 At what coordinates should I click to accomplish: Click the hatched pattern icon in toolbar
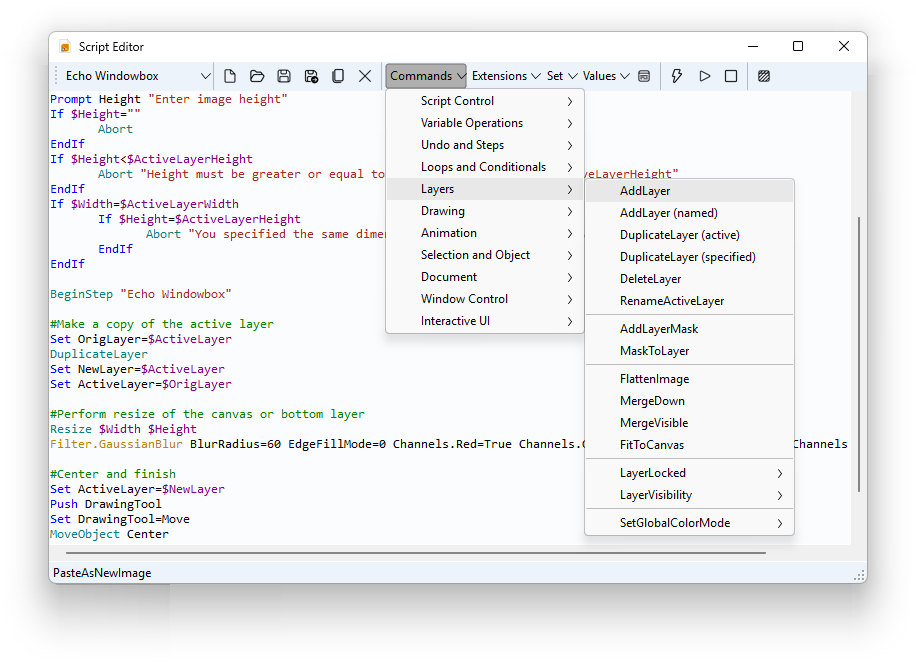click(x=764, y=76)
